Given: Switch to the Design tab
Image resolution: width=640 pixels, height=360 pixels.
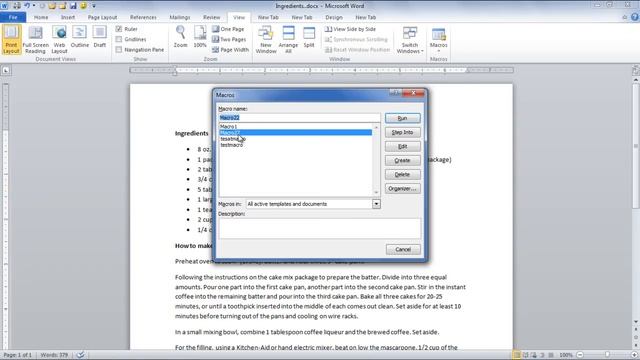Looking at the screenshot, I should [334, 17].
